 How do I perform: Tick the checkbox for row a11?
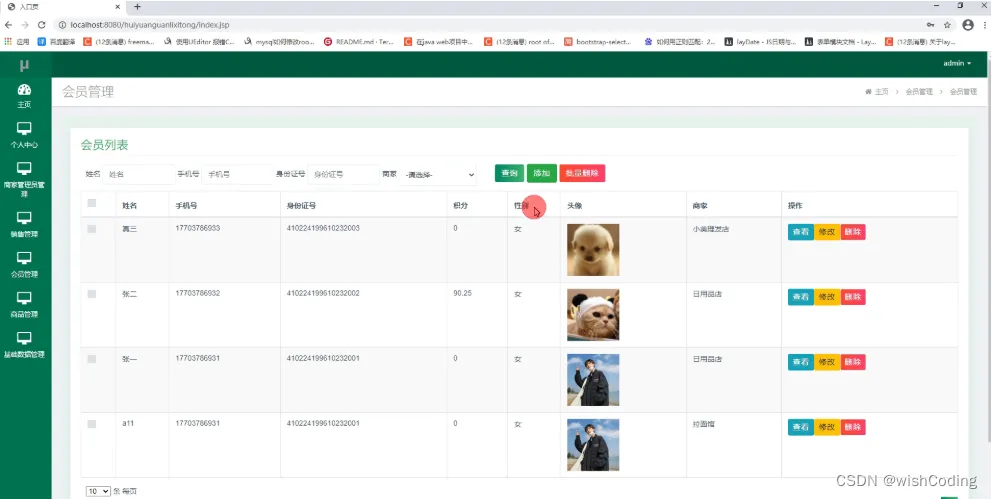[x=92, y=424]
